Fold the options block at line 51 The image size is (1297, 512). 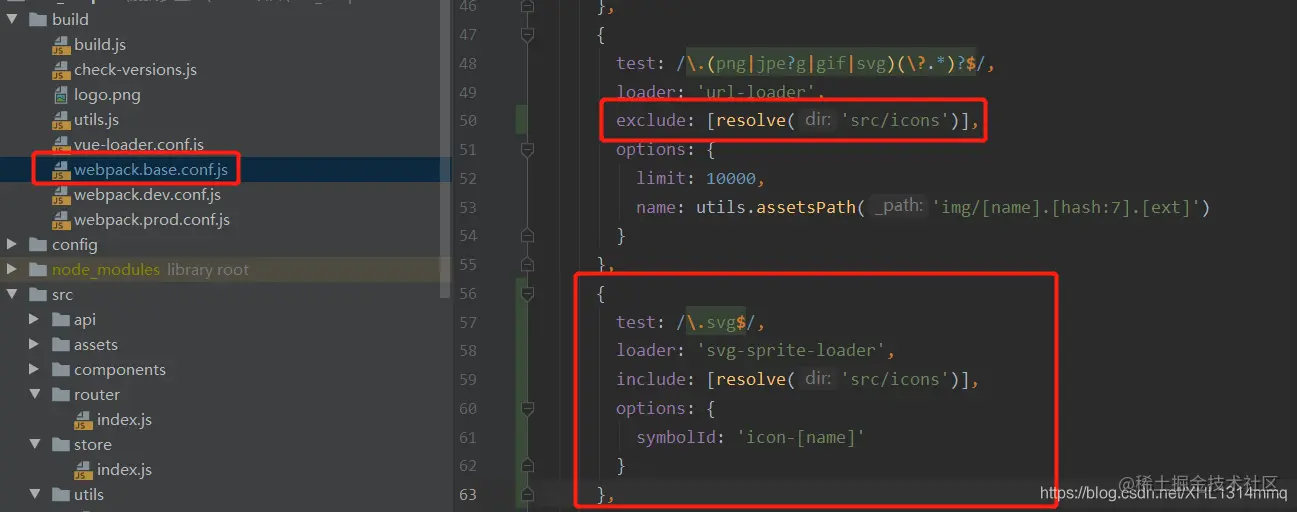(526, 150)
